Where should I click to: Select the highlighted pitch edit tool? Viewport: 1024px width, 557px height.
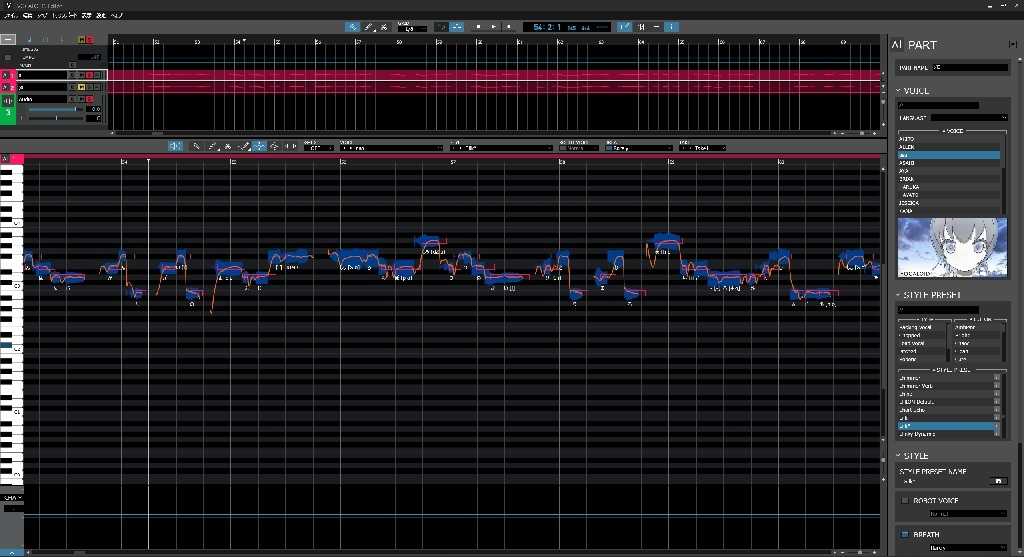pyautogui.click(x=259, y=146)
